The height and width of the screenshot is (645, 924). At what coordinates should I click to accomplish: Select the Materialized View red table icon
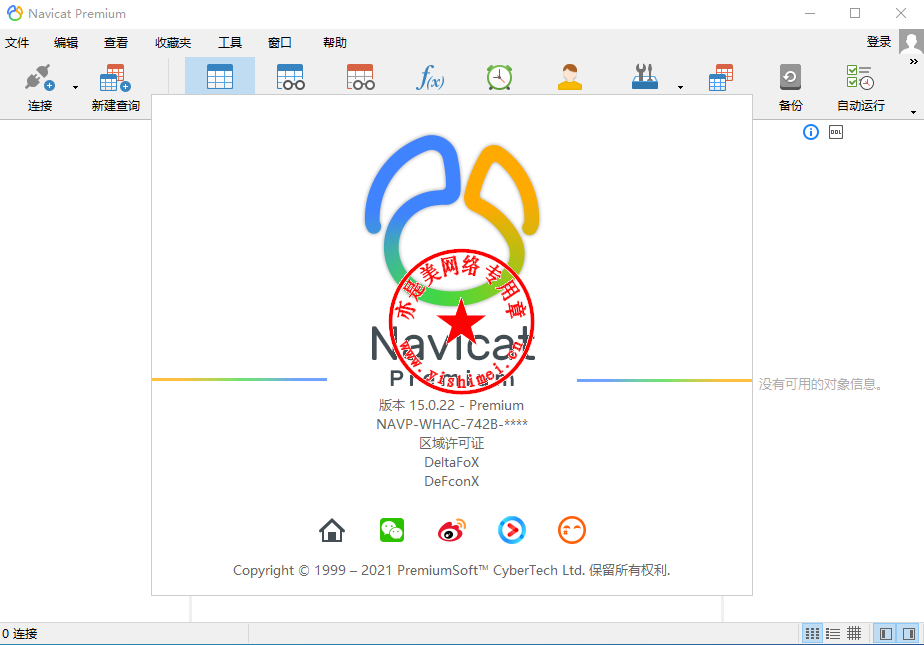(361, 77)
